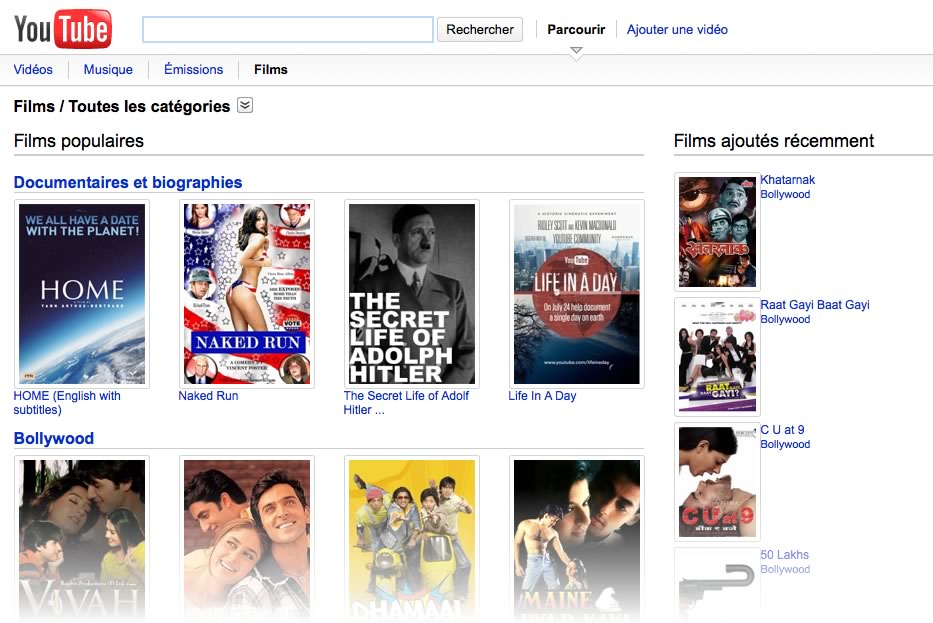Expand the Toutes les catégories dropdown icon

point(245,105)
